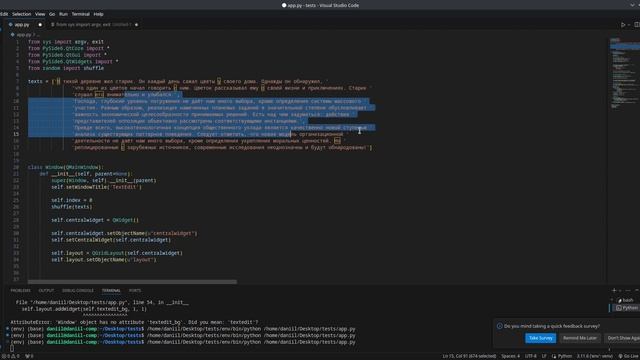Click the terminal input cursor line
Image resolution: width=640 pixels, height=360 pixels.
[x=12, y=349]
